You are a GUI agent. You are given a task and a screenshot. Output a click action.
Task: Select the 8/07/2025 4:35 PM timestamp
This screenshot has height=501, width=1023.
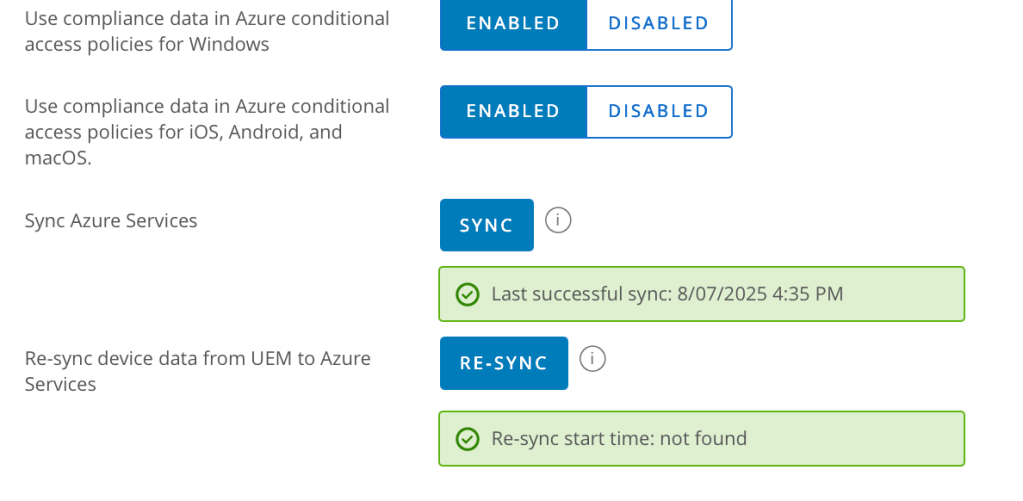[x=762, y=294]
